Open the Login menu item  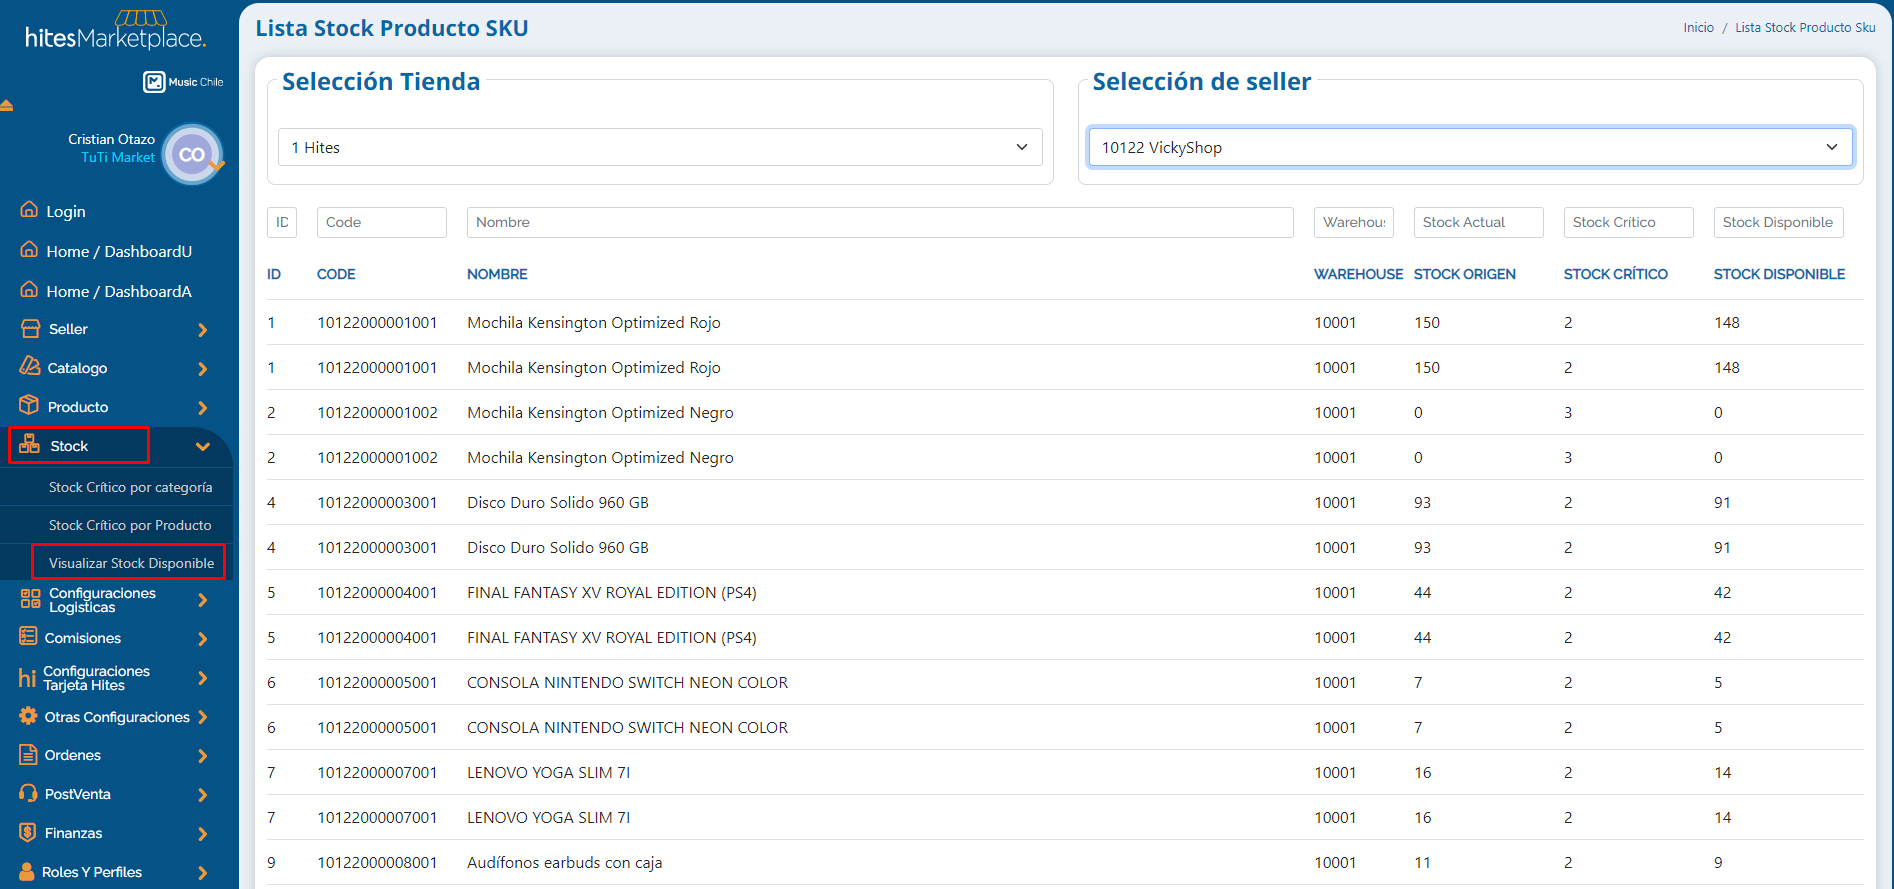click(66, 211)
